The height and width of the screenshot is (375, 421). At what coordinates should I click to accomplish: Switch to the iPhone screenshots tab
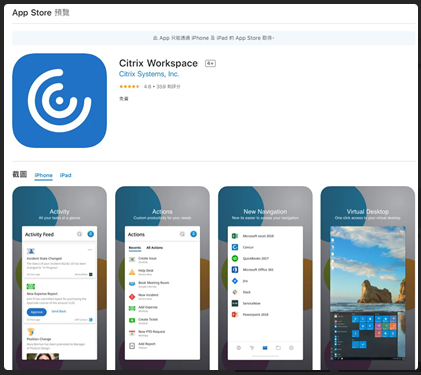click(x=43, y=175)
